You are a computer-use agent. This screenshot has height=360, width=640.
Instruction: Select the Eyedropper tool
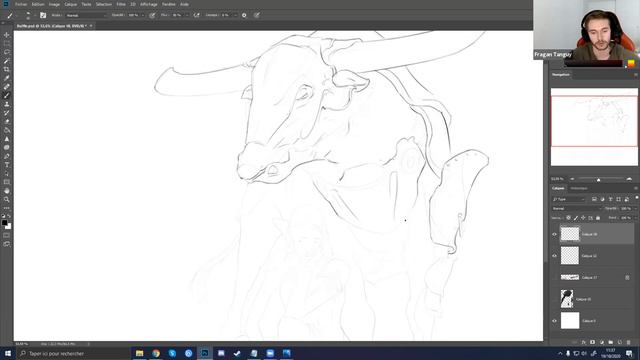[x=7, y=78]
